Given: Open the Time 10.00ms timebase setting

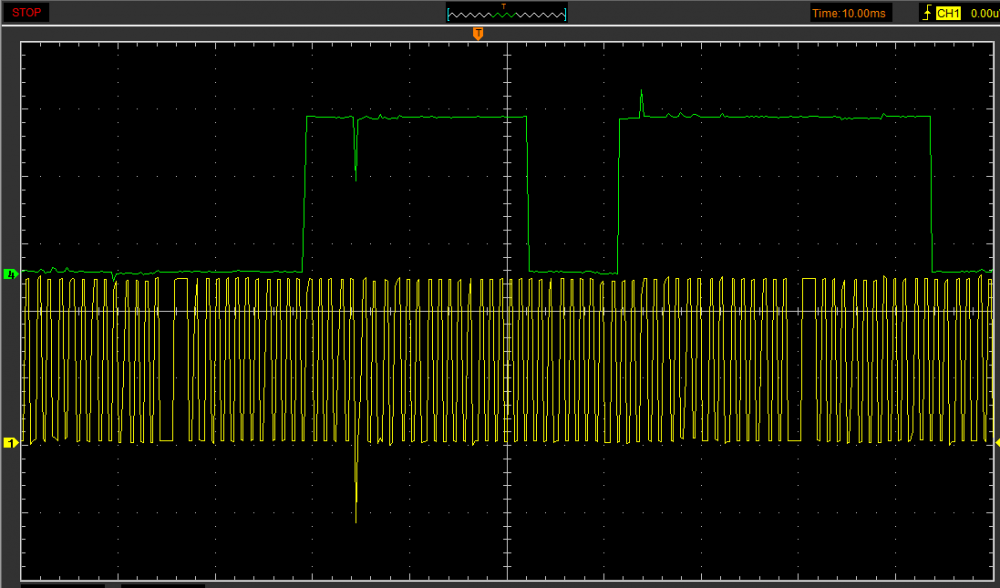Looking at the screenshot, I should pos(850,13).
